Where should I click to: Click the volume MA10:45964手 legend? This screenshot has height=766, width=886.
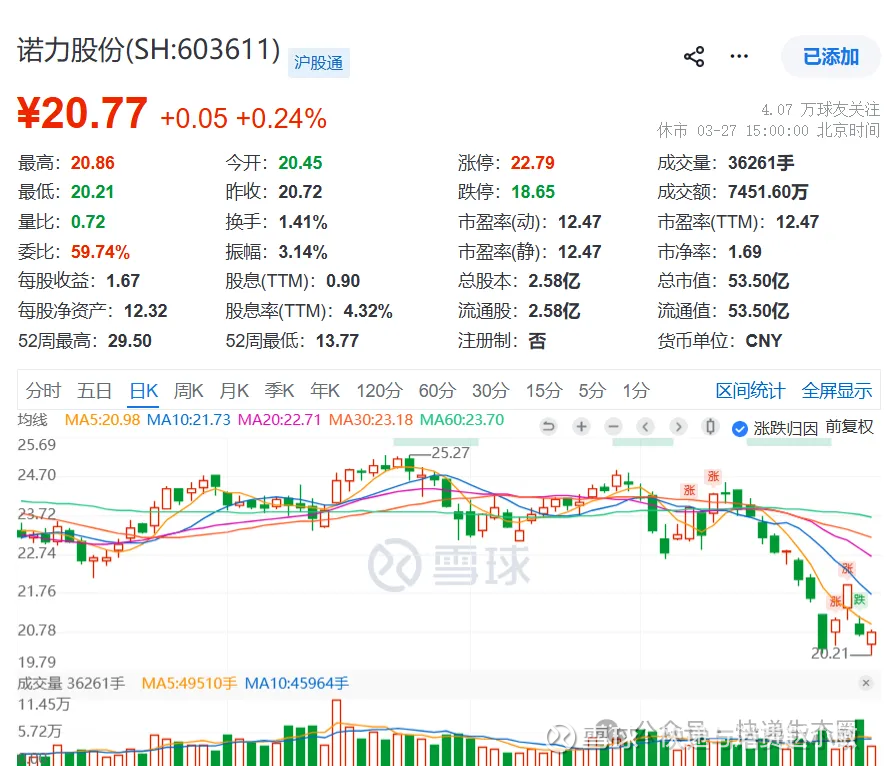click(x=297, y=684)
